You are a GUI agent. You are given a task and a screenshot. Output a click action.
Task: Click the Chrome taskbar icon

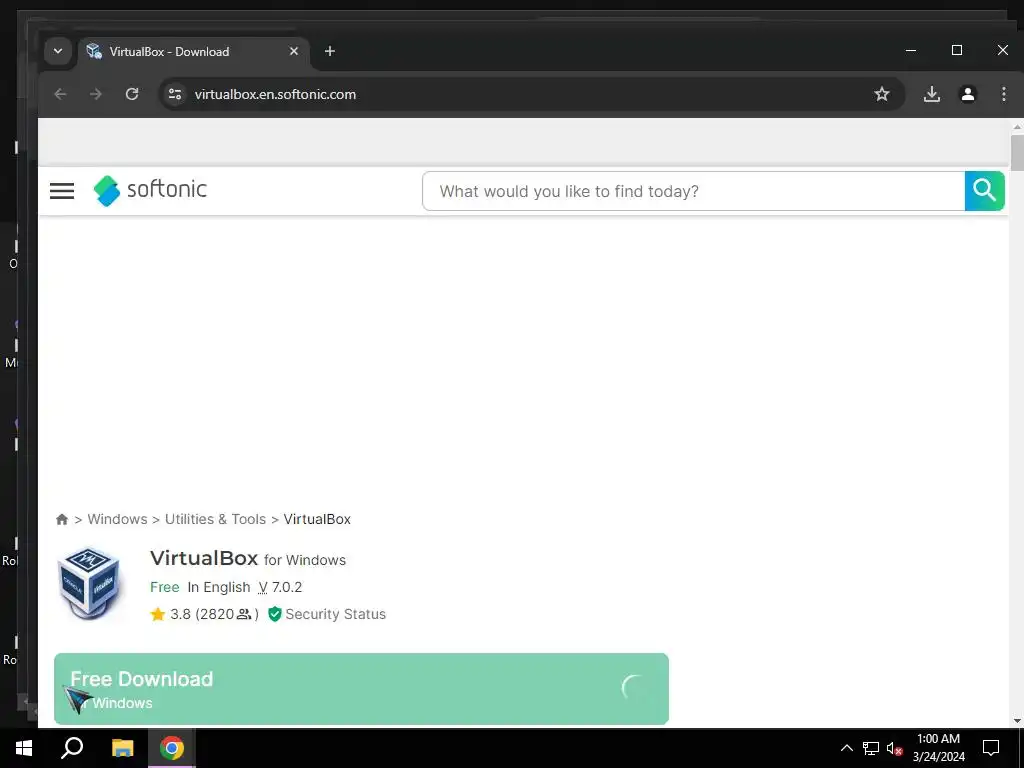click(172, 748)
